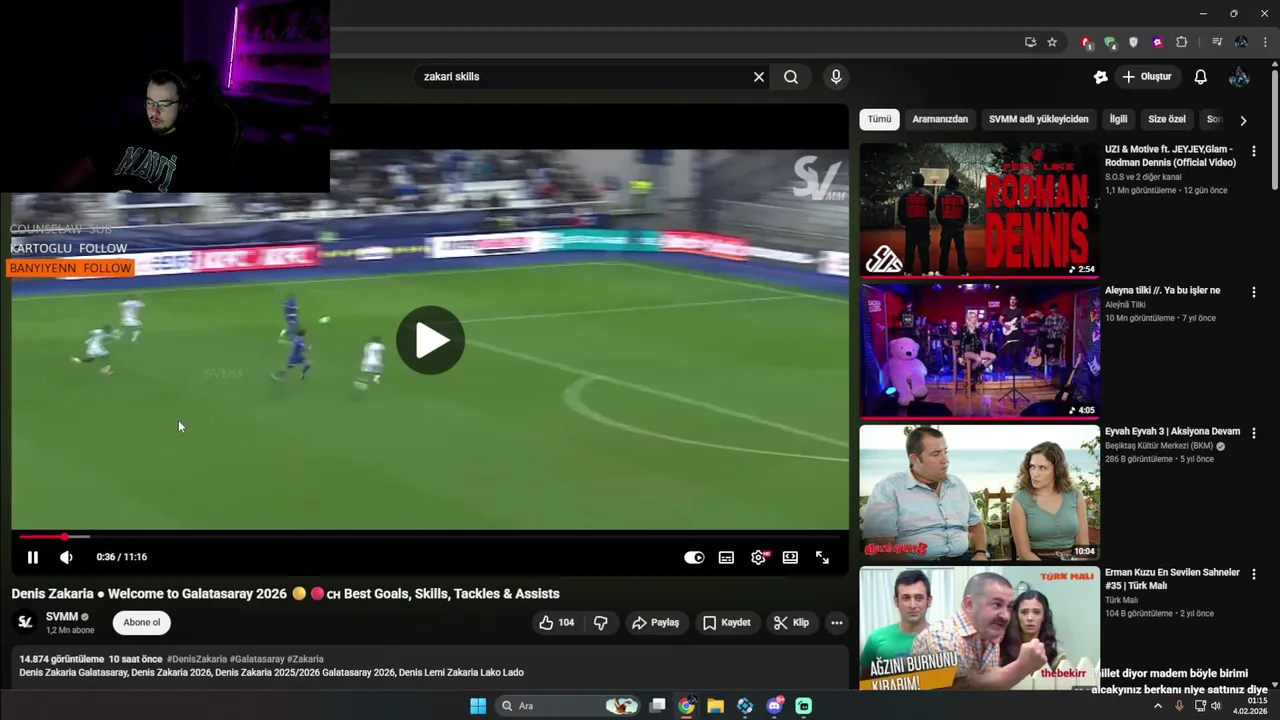Click the taskbar Ara search field
1280x720 pixels.
(x=567, y=706)
